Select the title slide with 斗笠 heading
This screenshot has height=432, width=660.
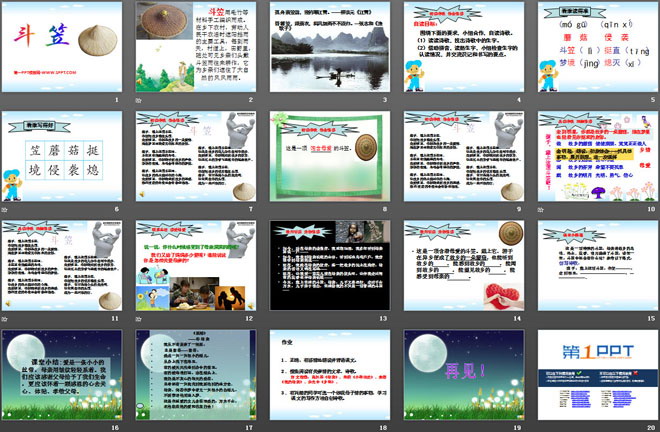tap(61, 48)
